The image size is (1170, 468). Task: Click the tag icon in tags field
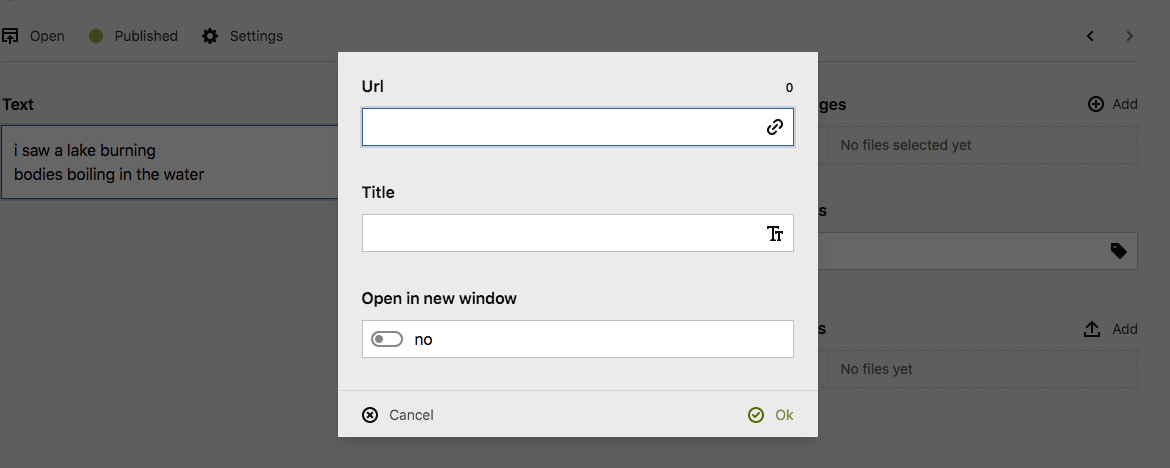[x=1119, y=251]
